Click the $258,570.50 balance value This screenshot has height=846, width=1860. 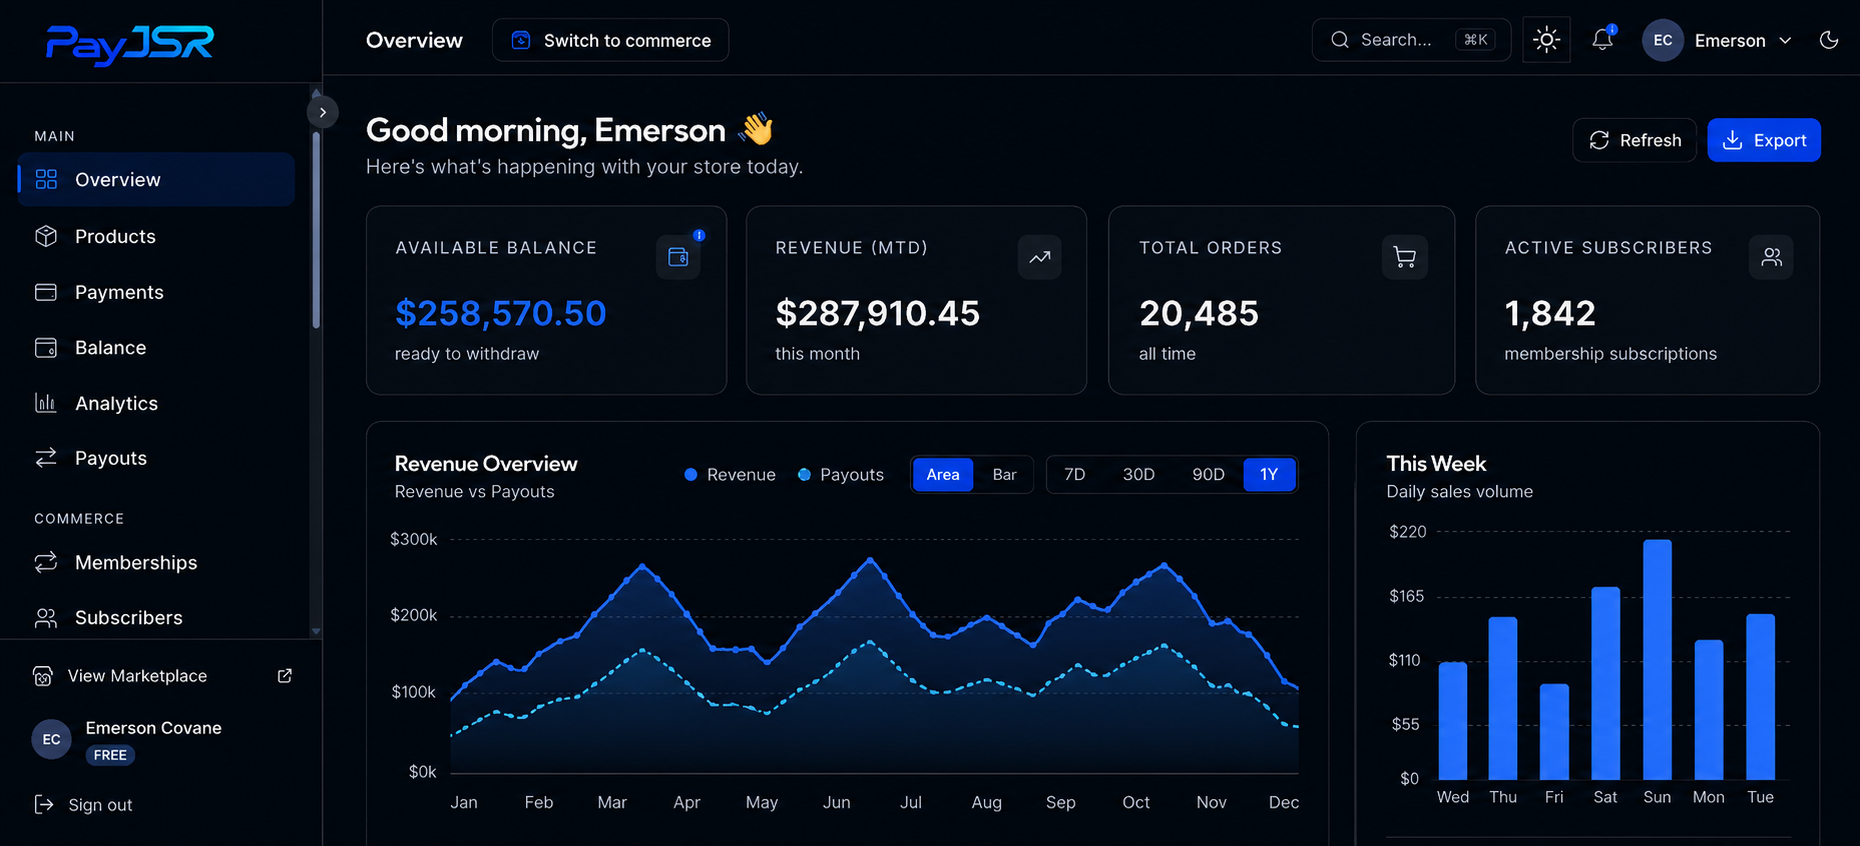click(x=500, y=313)
